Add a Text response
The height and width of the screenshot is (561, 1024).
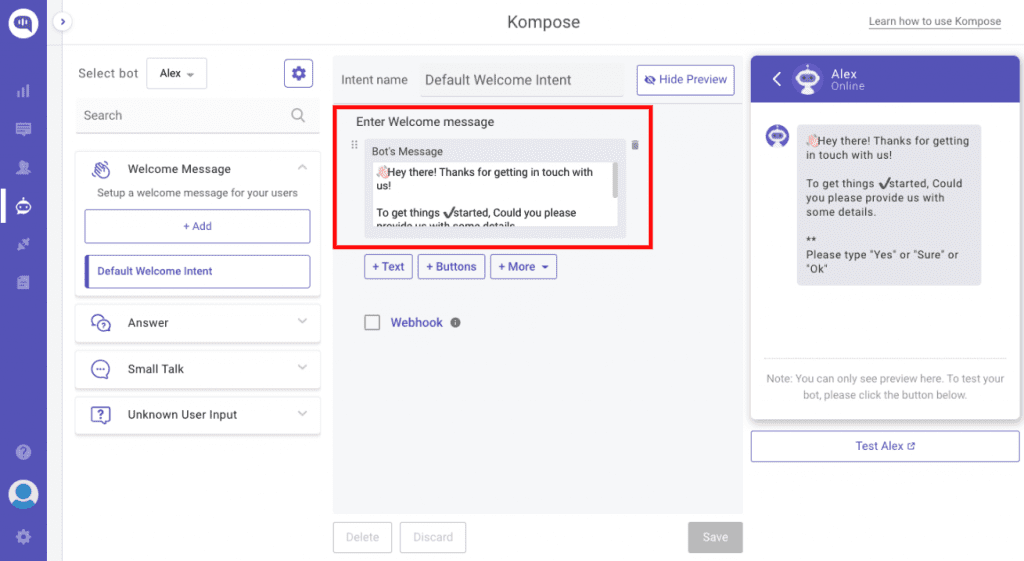[389, 266]
